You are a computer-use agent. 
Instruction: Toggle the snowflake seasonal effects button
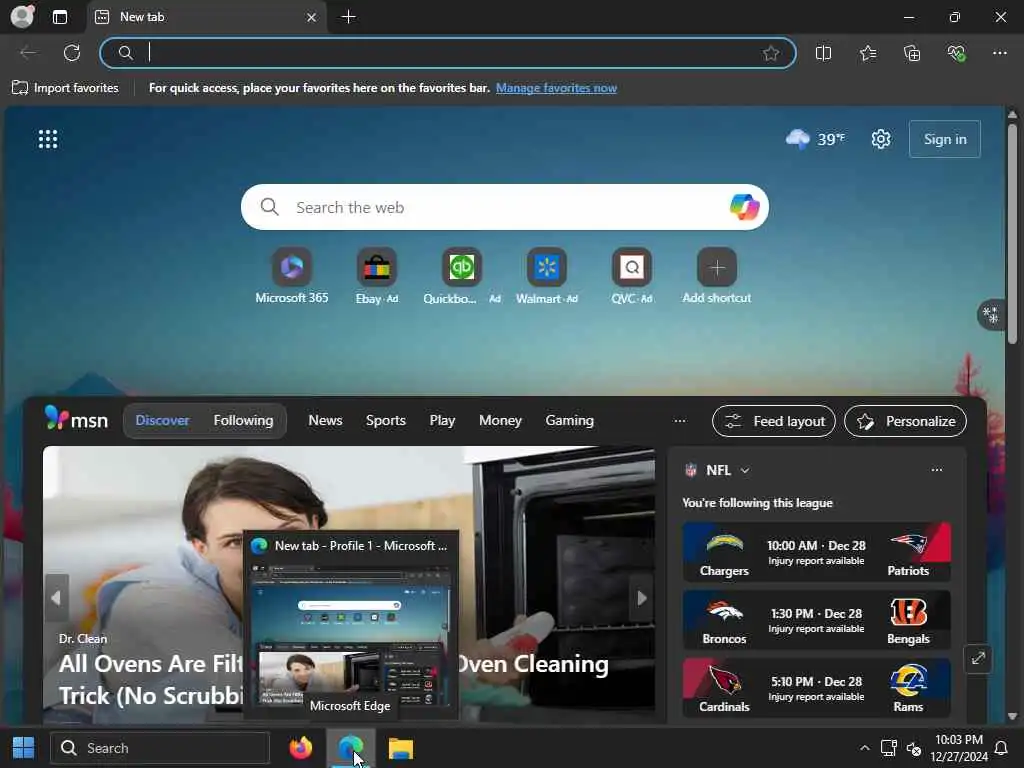coord(991,315)
